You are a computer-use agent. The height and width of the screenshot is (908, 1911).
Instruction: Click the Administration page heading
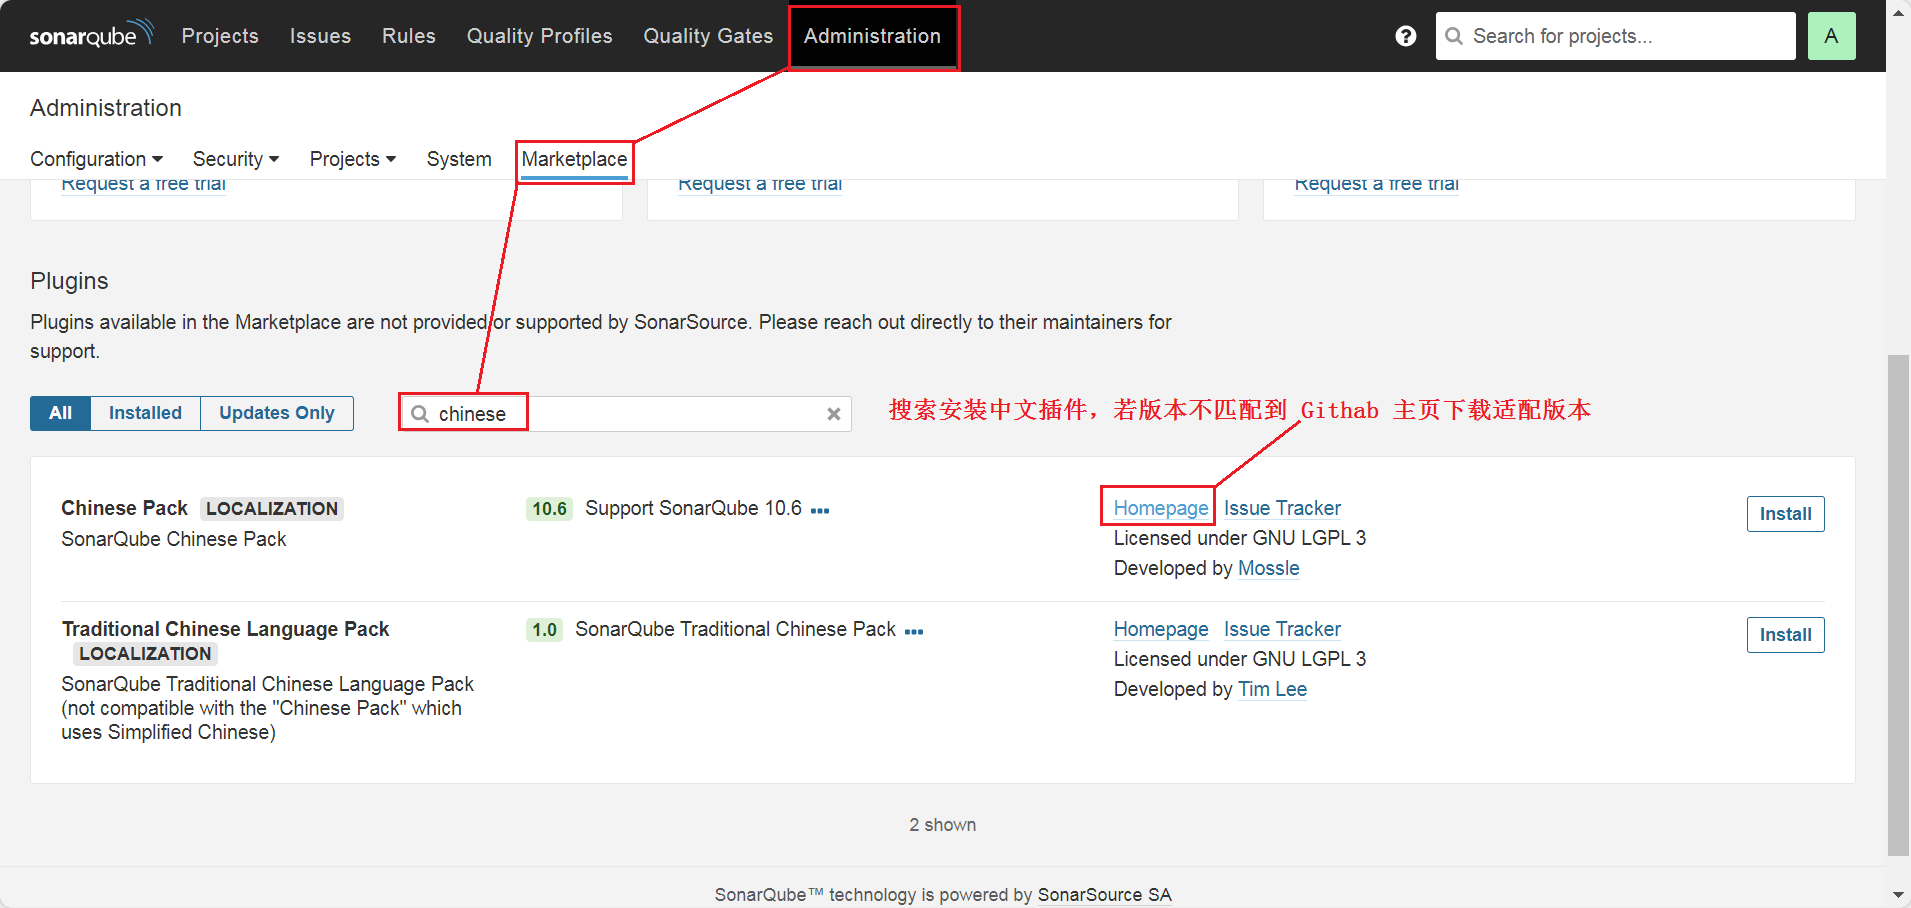coord(106,108)
